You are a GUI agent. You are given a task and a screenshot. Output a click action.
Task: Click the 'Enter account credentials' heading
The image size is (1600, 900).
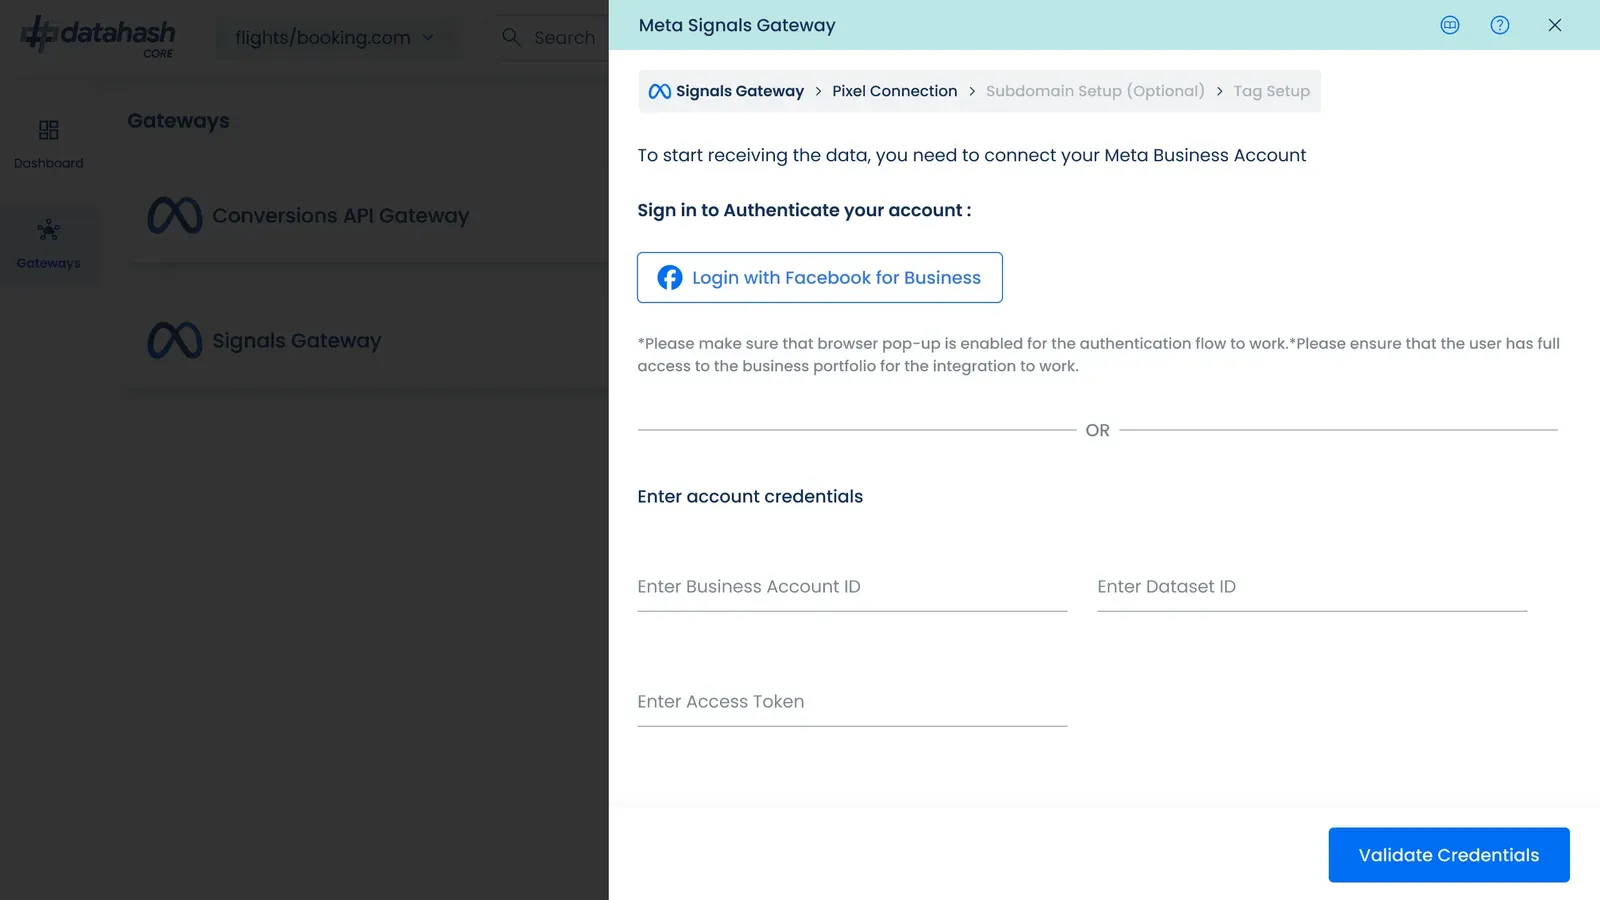(750, 497)
